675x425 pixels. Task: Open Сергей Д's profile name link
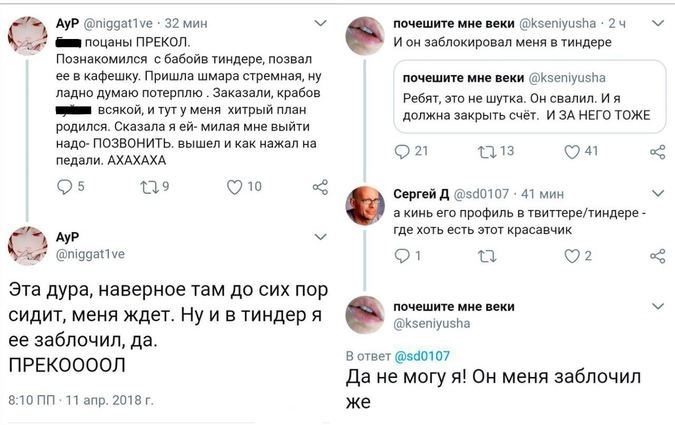click(x=424, y=193)
